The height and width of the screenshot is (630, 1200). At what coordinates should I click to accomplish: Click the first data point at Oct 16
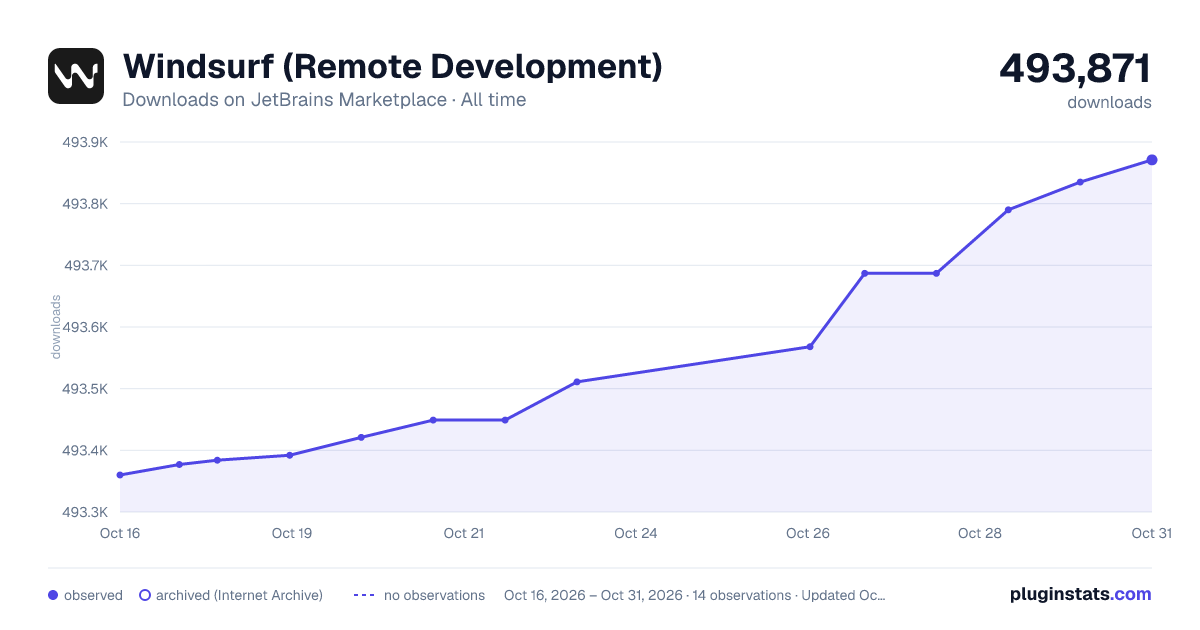(x=120, y=475)
